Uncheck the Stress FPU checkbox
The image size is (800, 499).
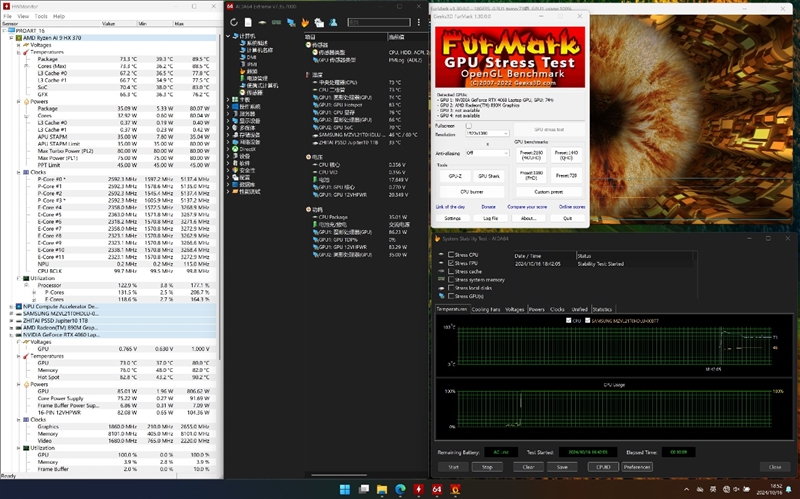(451, 263)
